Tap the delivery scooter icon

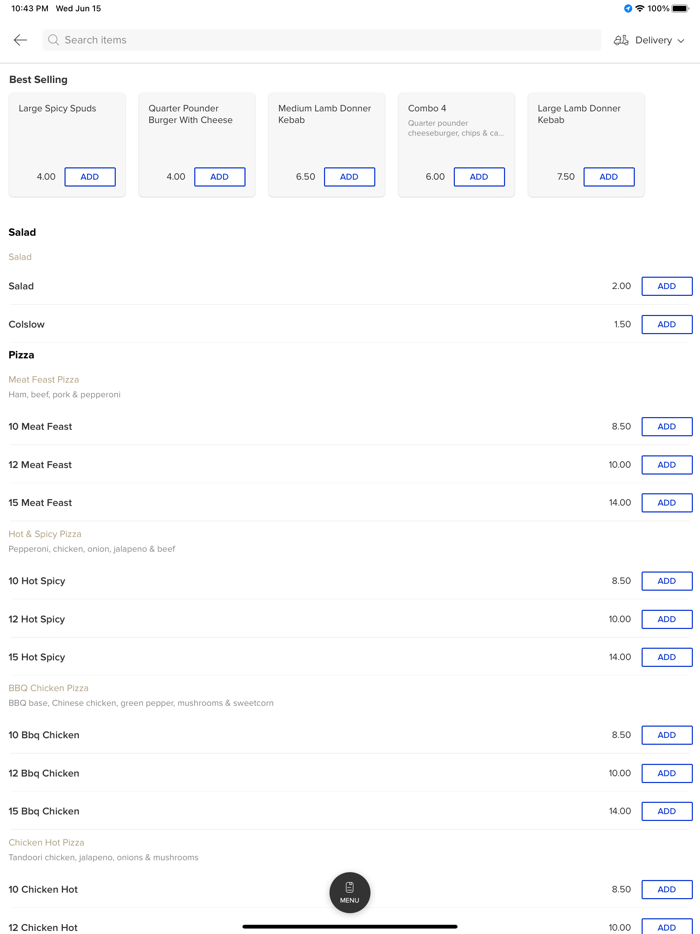click(x=621, y=40)
